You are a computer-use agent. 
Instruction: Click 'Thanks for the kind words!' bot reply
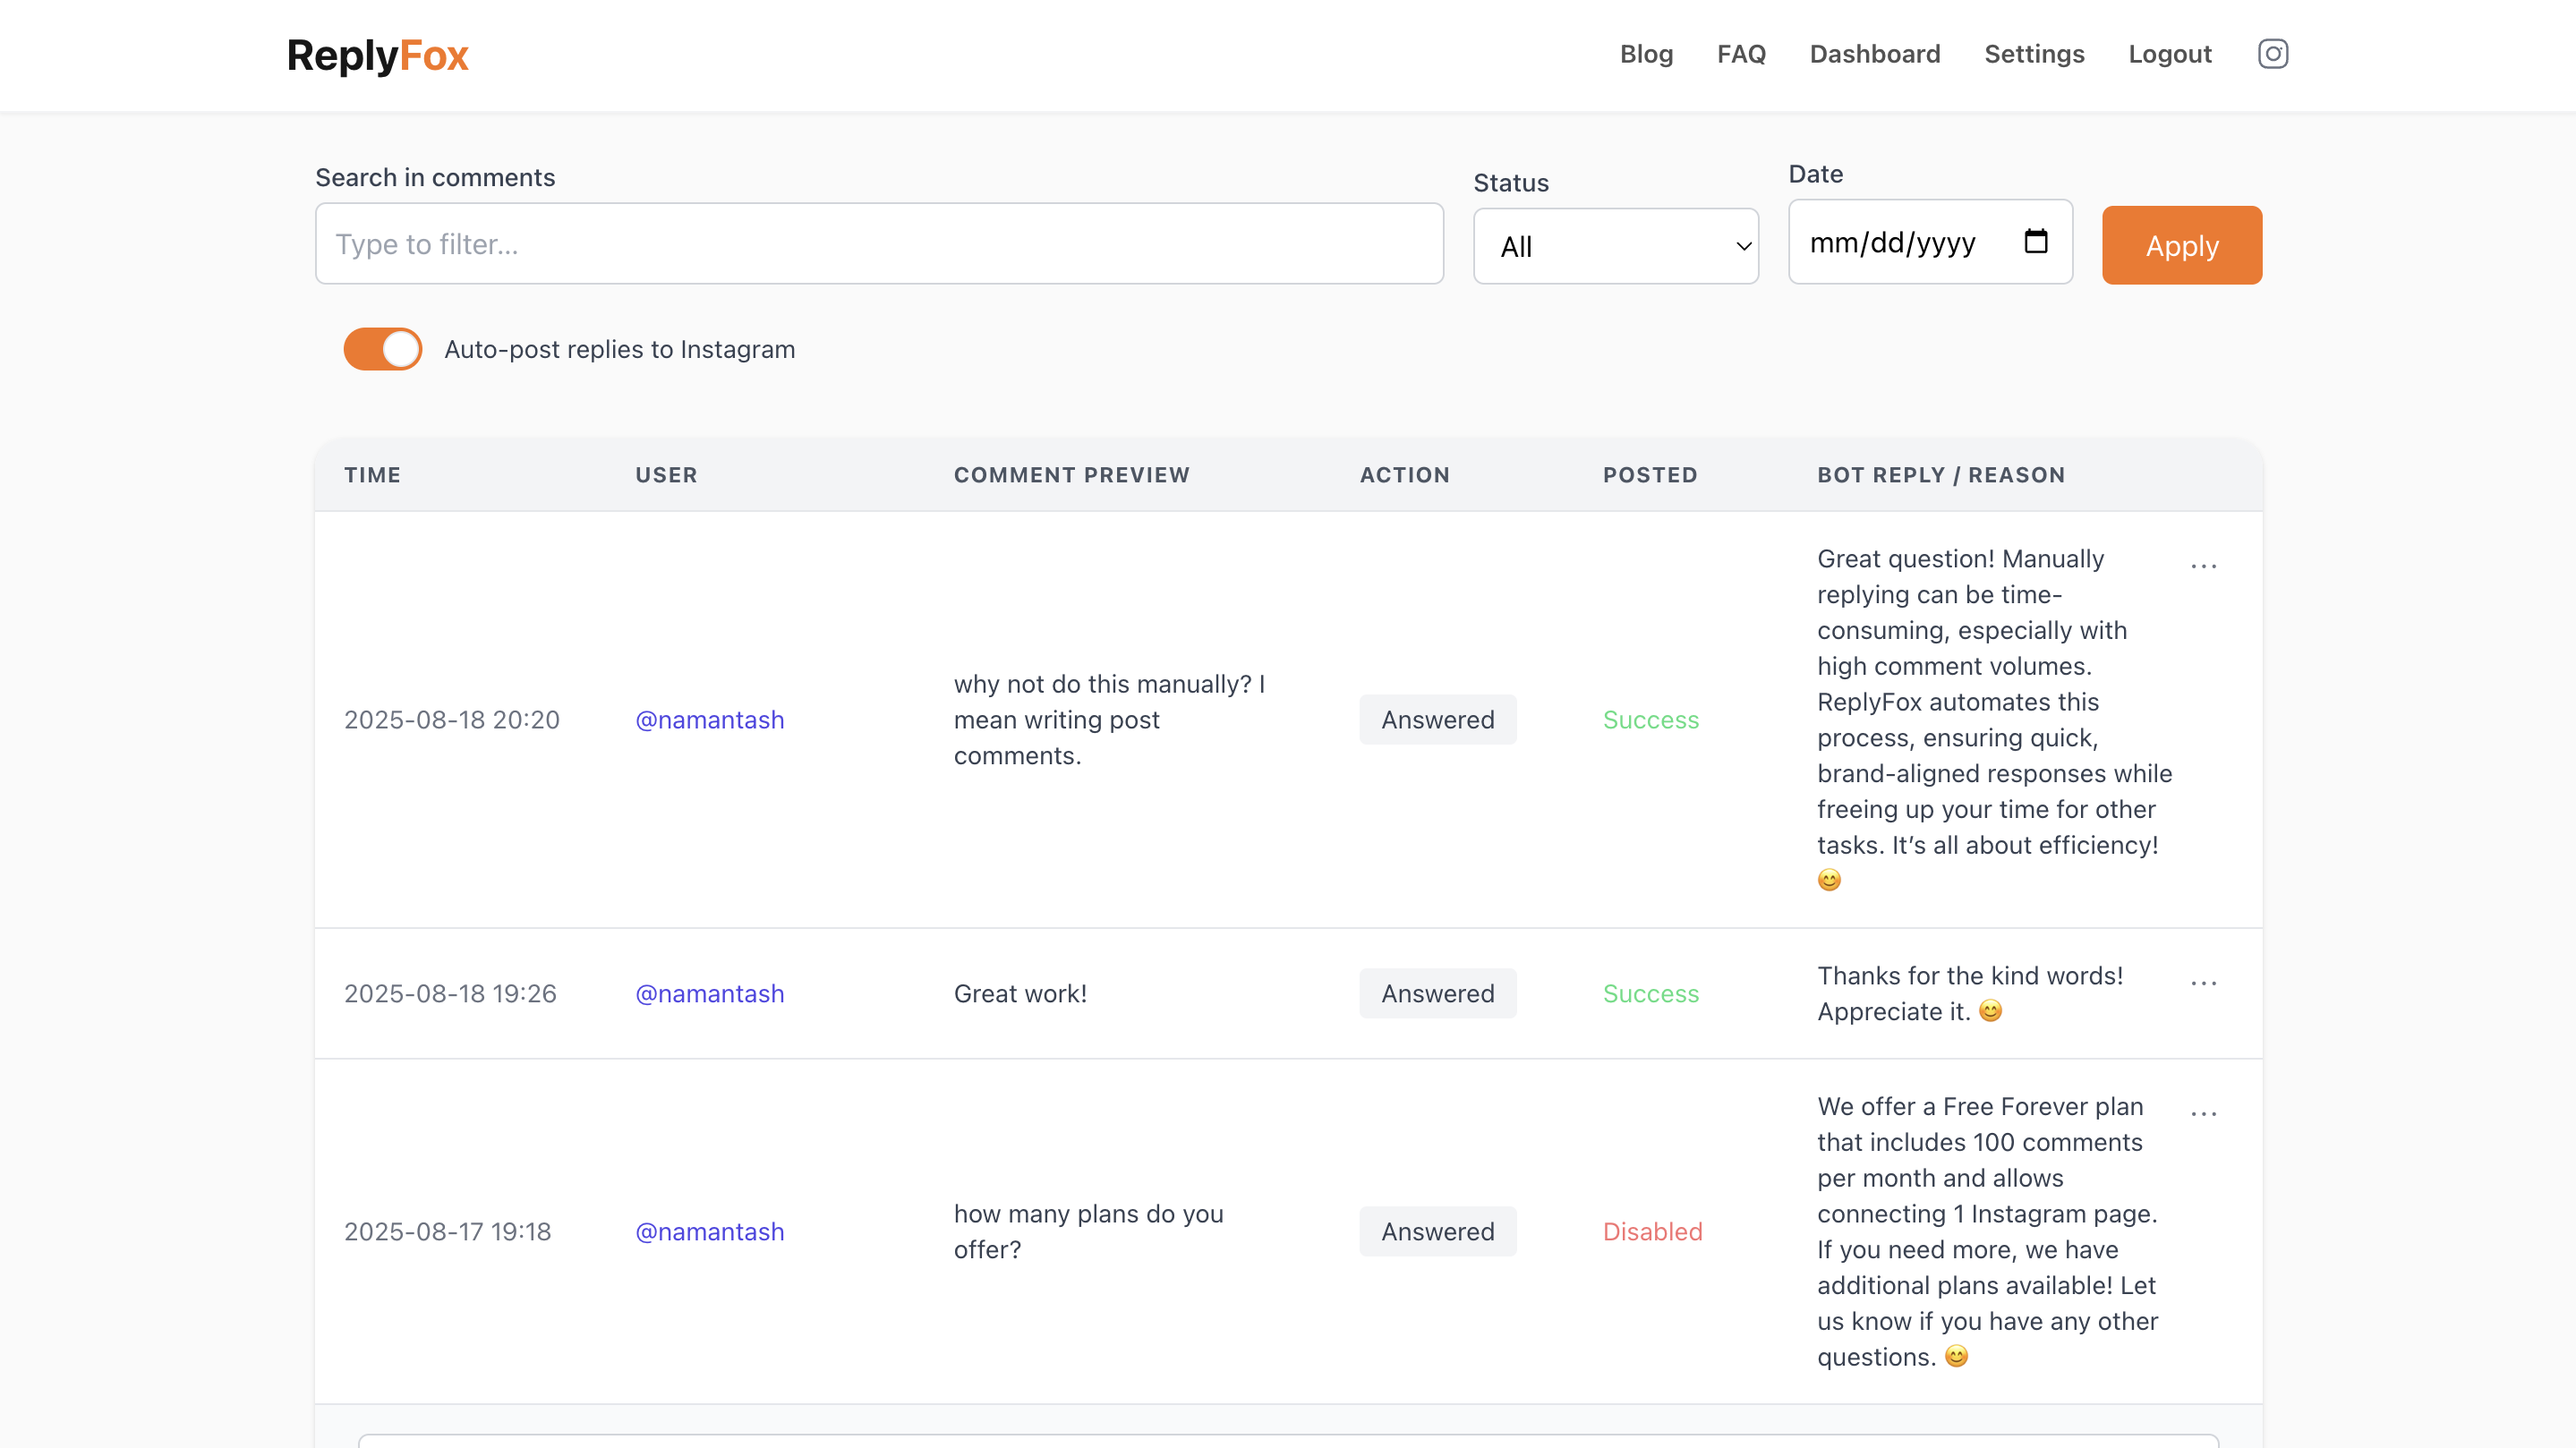(1969, 994)
